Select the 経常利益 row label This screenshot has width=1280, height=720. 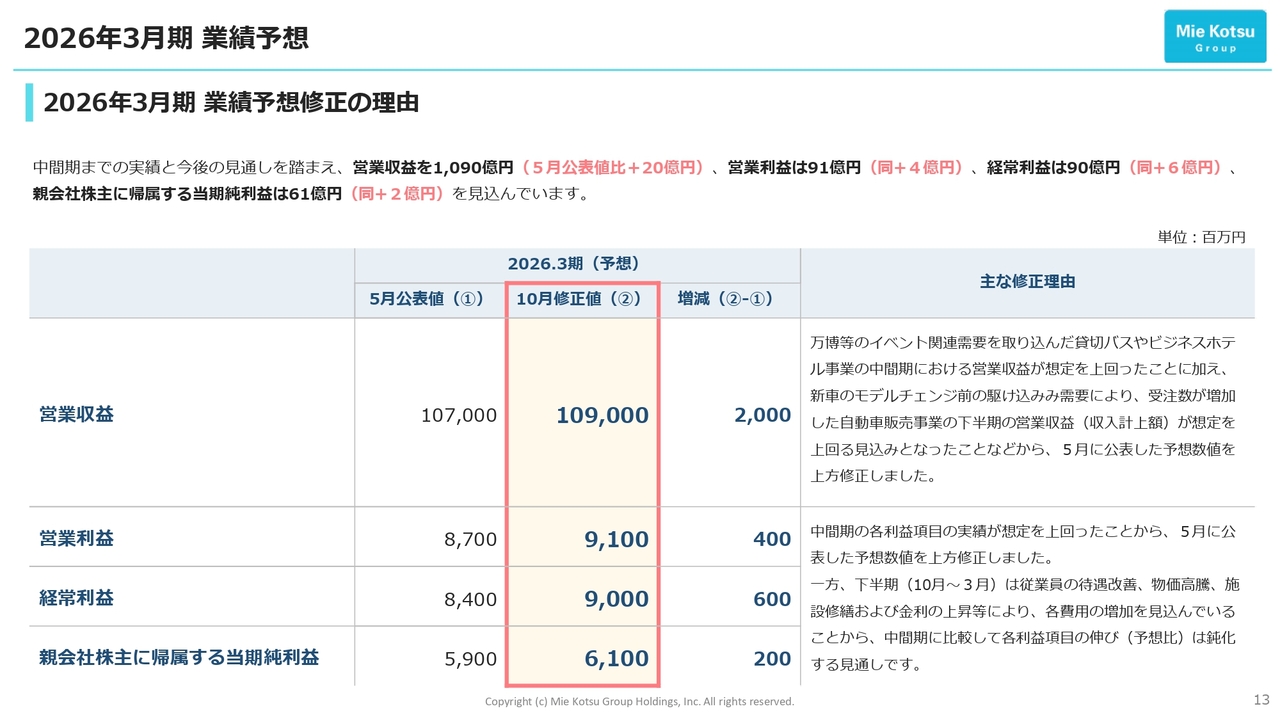click(x=76, y=598)
